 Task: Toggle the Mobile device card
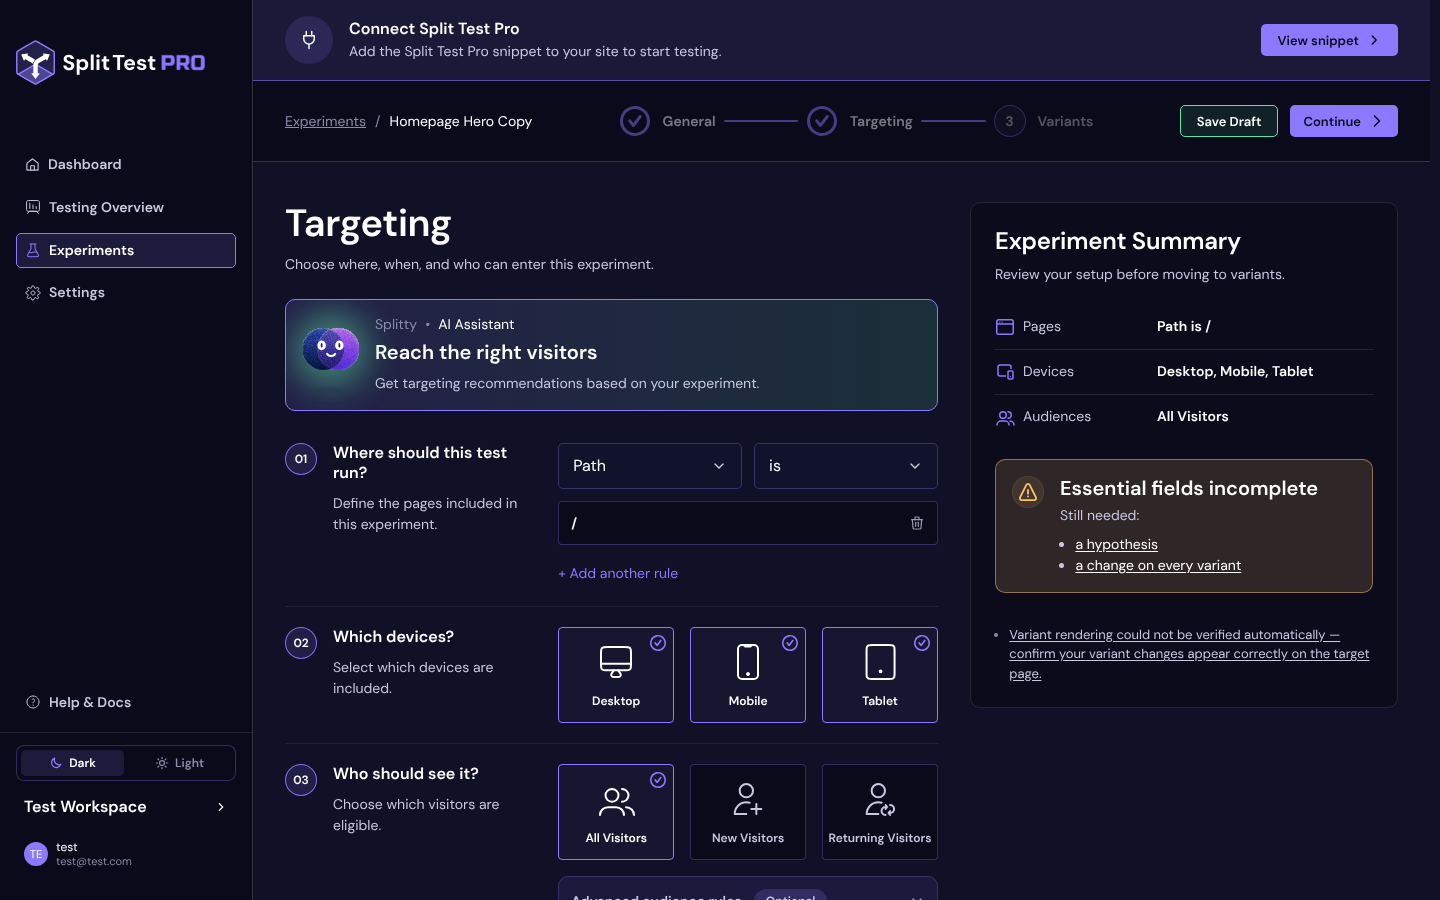pyautogui.click(x=748, y=675)
